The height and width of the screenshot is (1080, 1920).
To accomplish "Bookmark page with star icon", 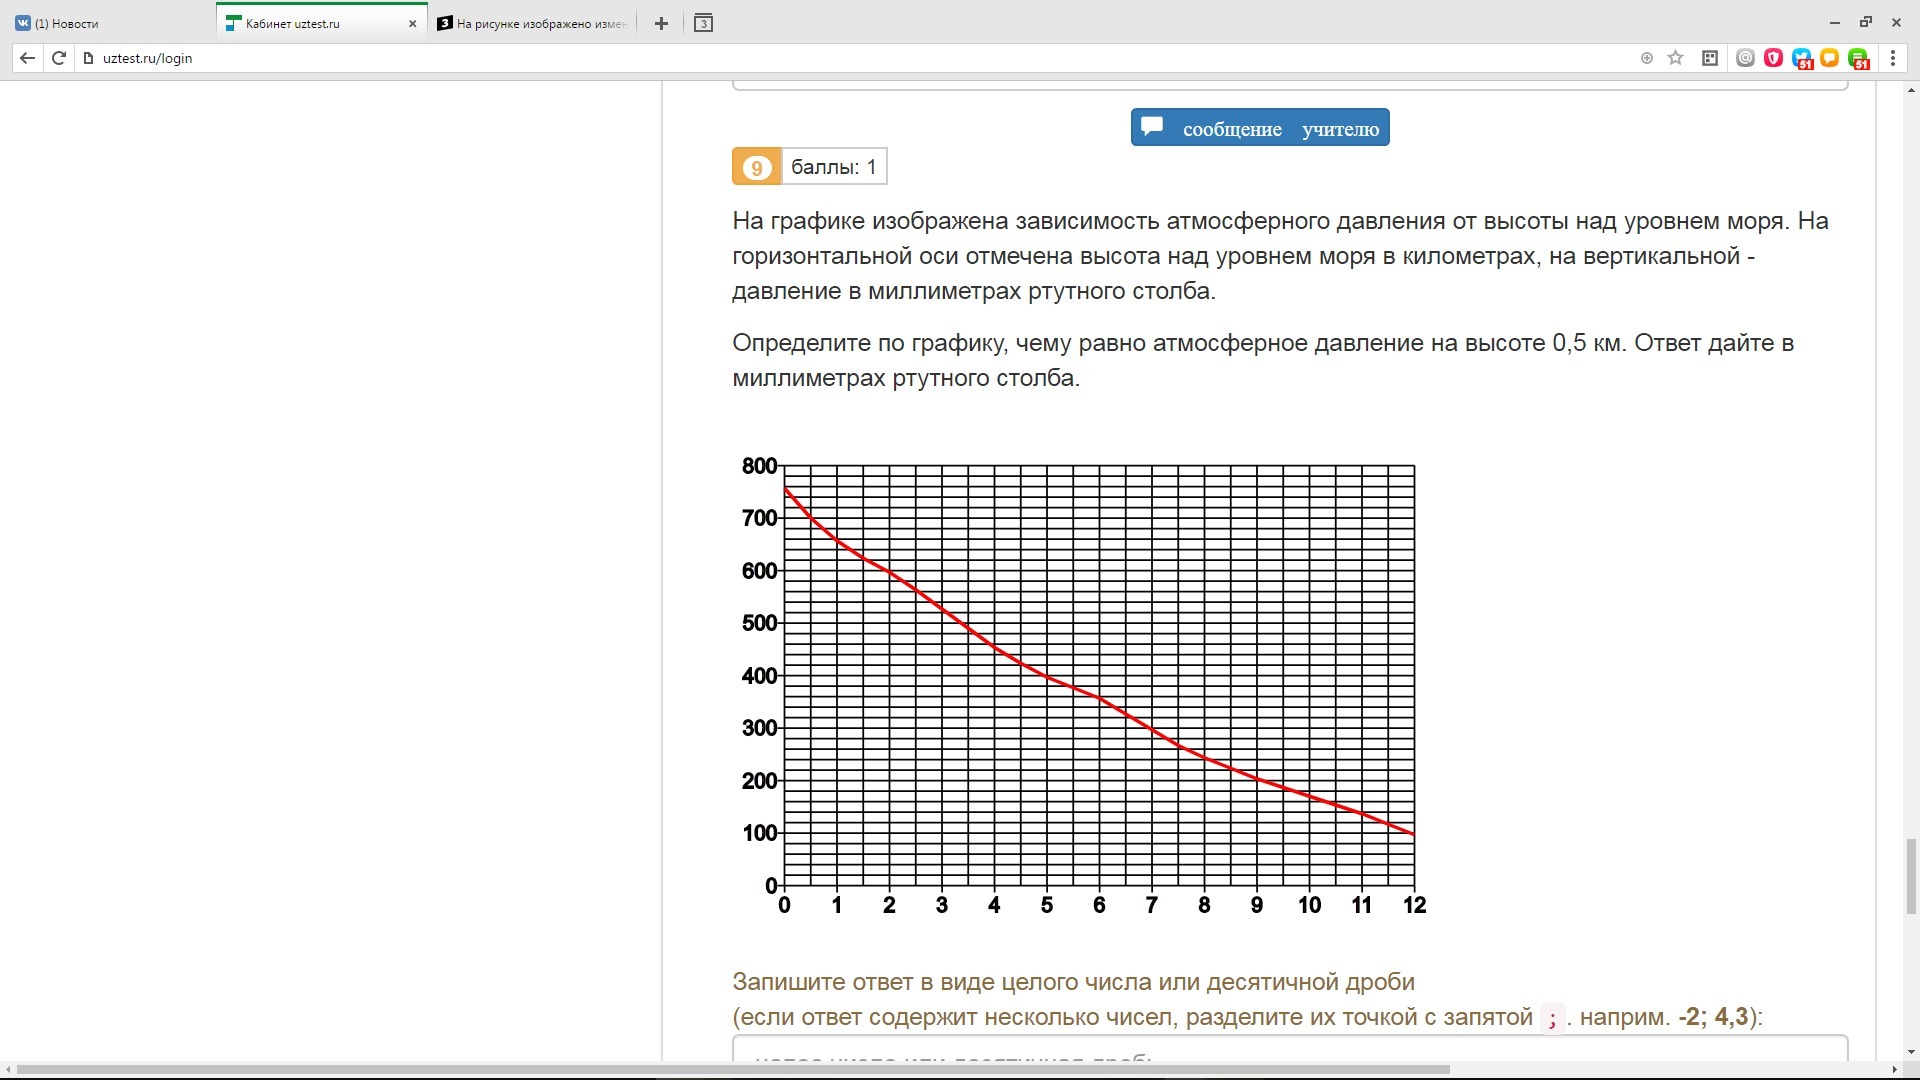I will pyautogui.click(x=1676, y=58).
